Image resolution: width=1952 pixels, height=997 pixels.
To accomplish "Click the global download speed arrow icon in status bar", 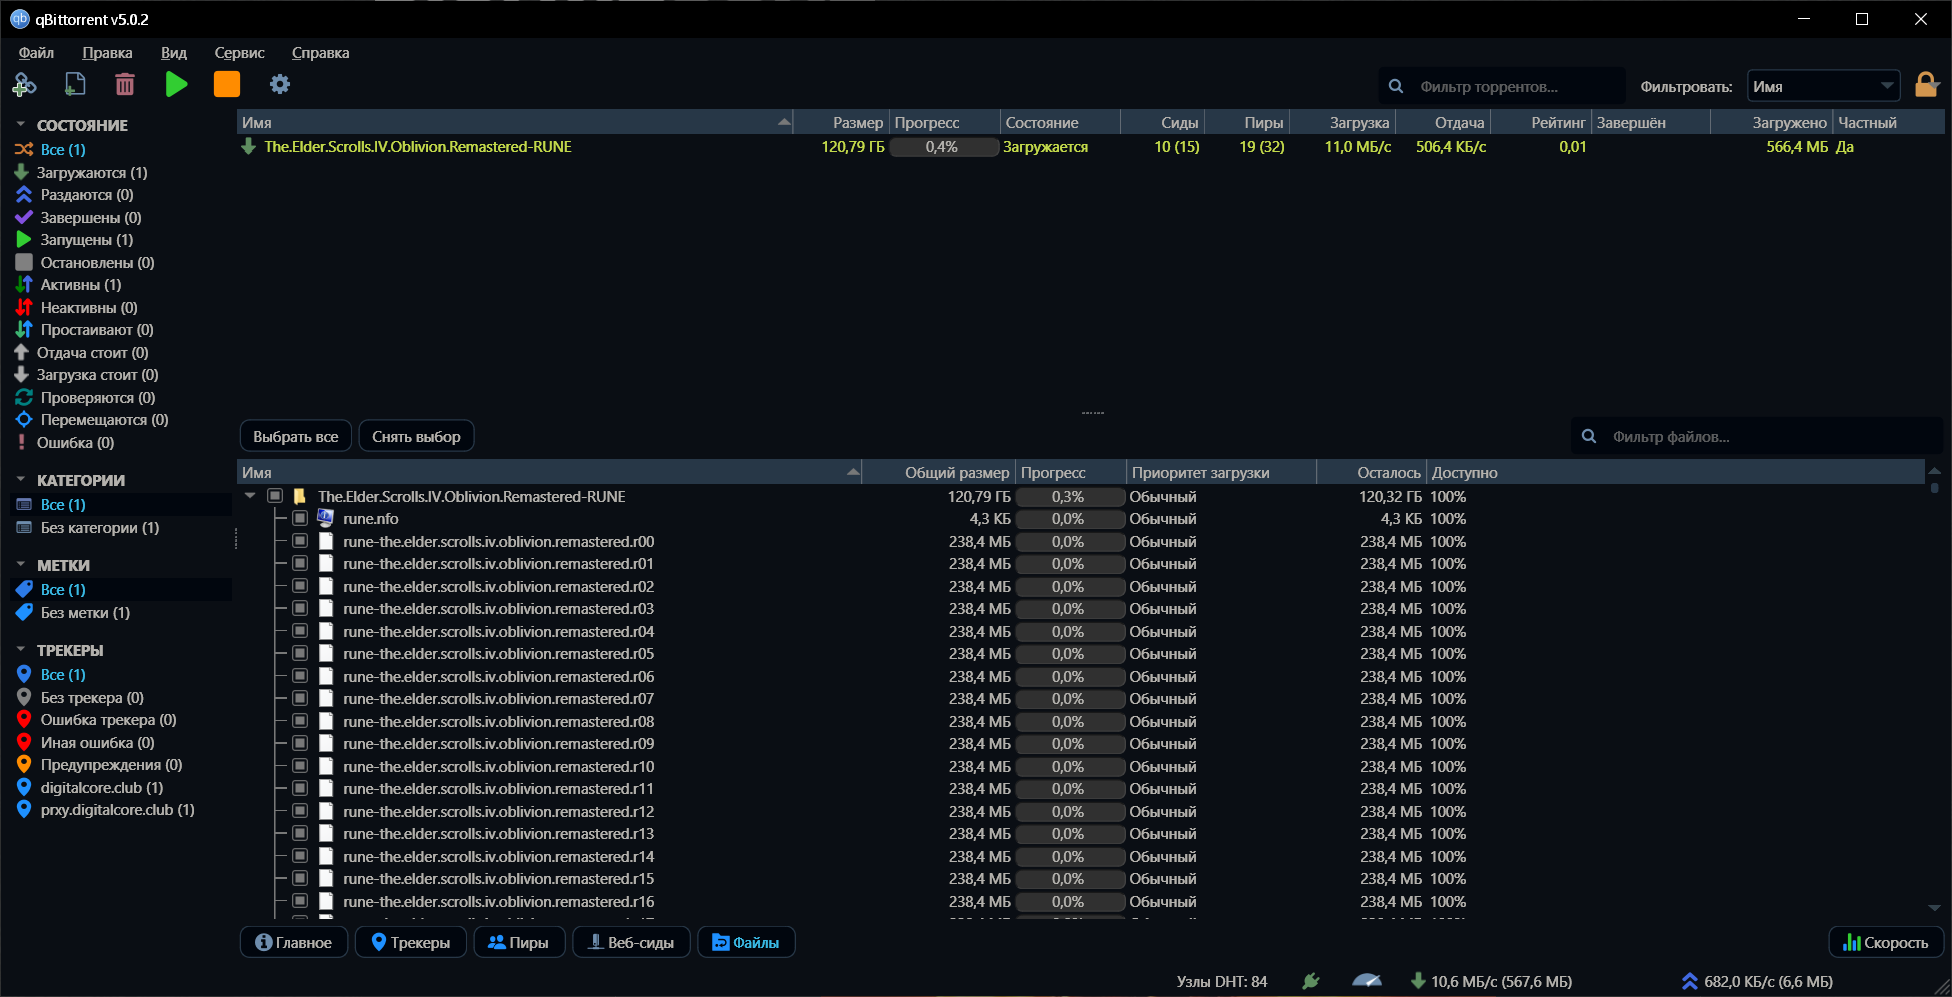I will (x=1418, y=982).
